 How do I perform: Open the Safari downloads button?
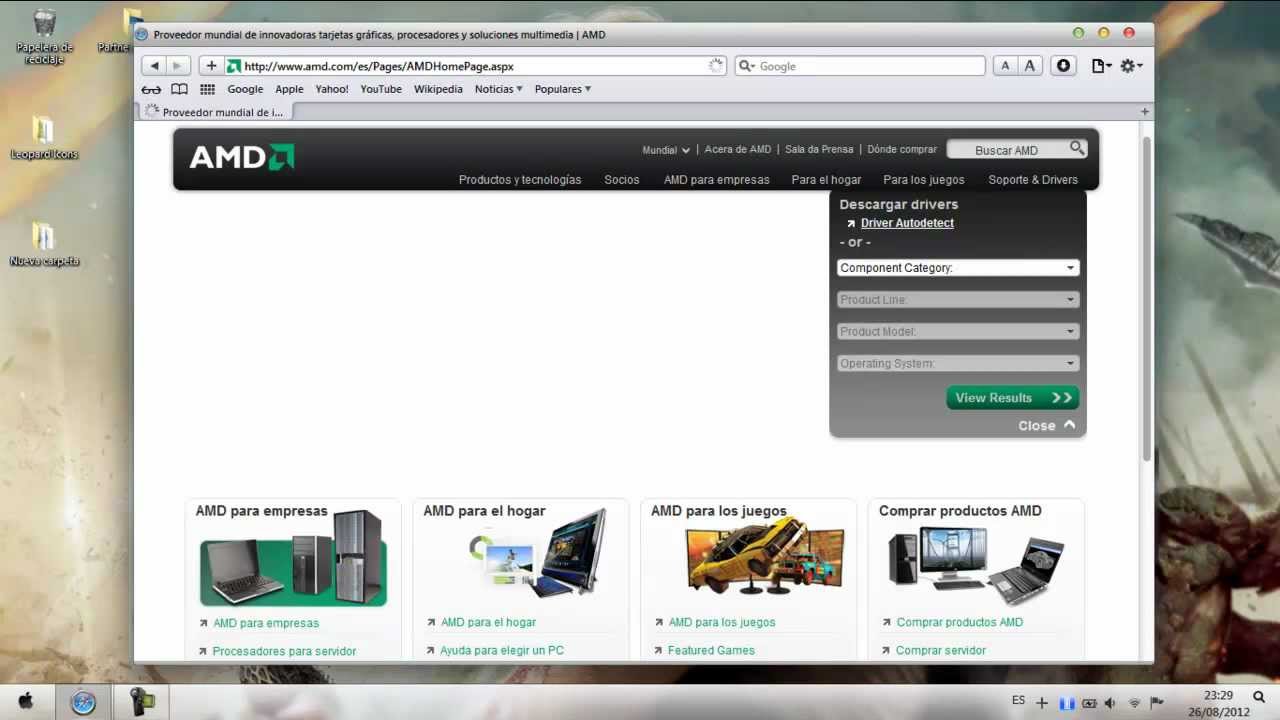pos(1063,66)
